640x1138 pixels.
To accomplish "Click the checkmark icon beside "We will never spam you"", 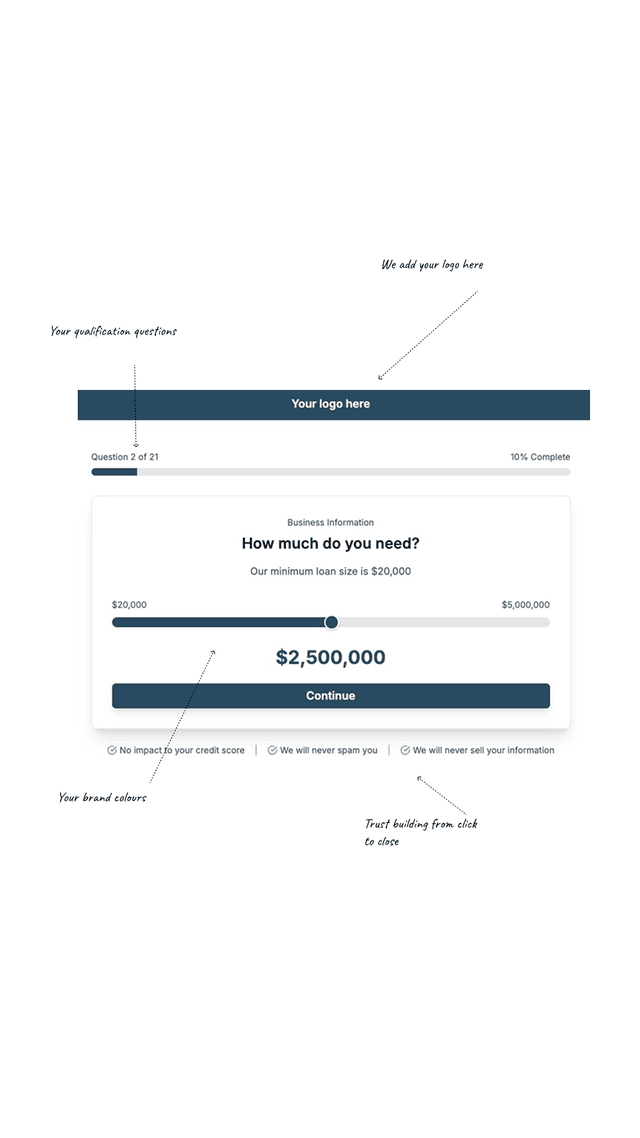I will pyautogui.click(x=271, y=750).
